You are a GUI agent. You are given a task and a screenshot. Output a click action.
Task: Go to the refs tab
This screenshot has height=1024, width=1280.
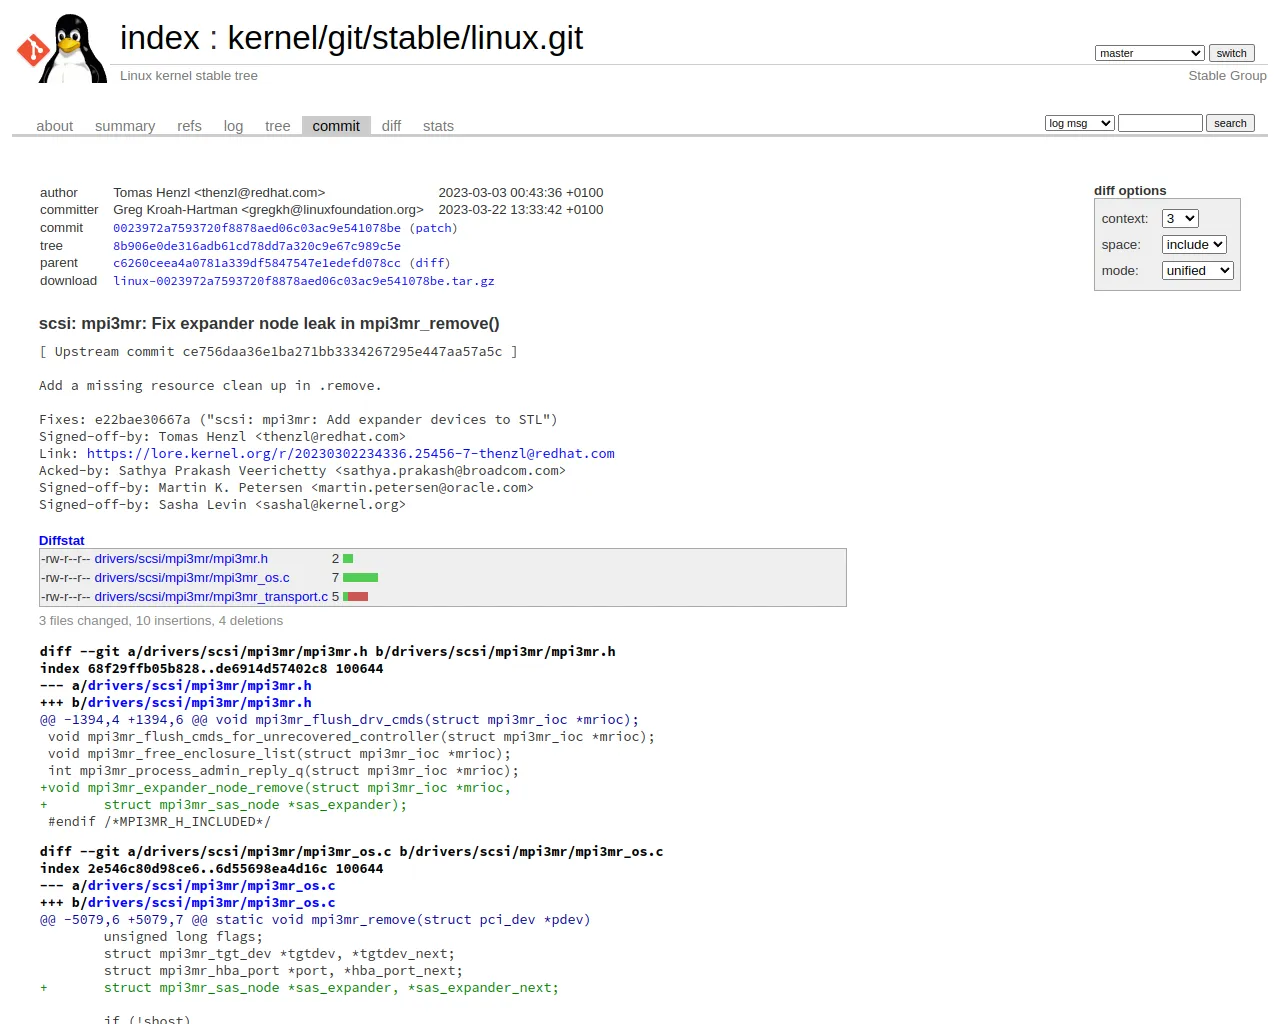tap(189, 126)
